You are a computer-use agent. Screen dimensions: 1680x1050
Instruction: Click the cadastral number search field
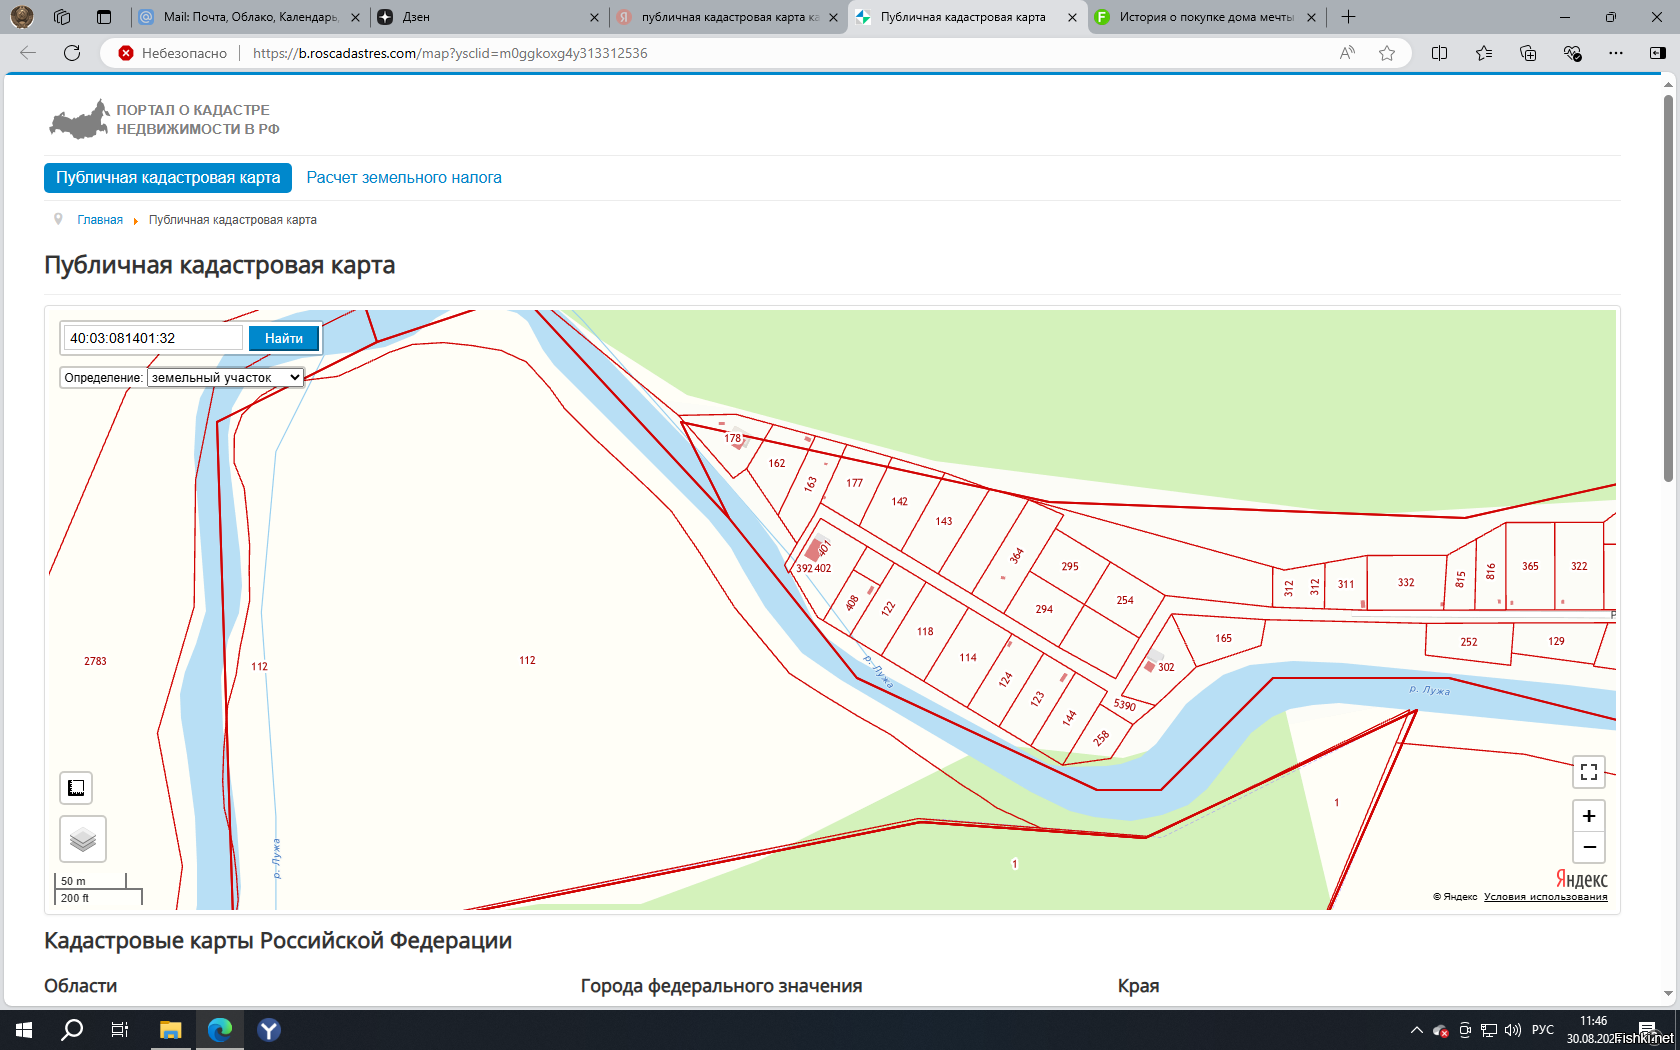click(153, 338)
